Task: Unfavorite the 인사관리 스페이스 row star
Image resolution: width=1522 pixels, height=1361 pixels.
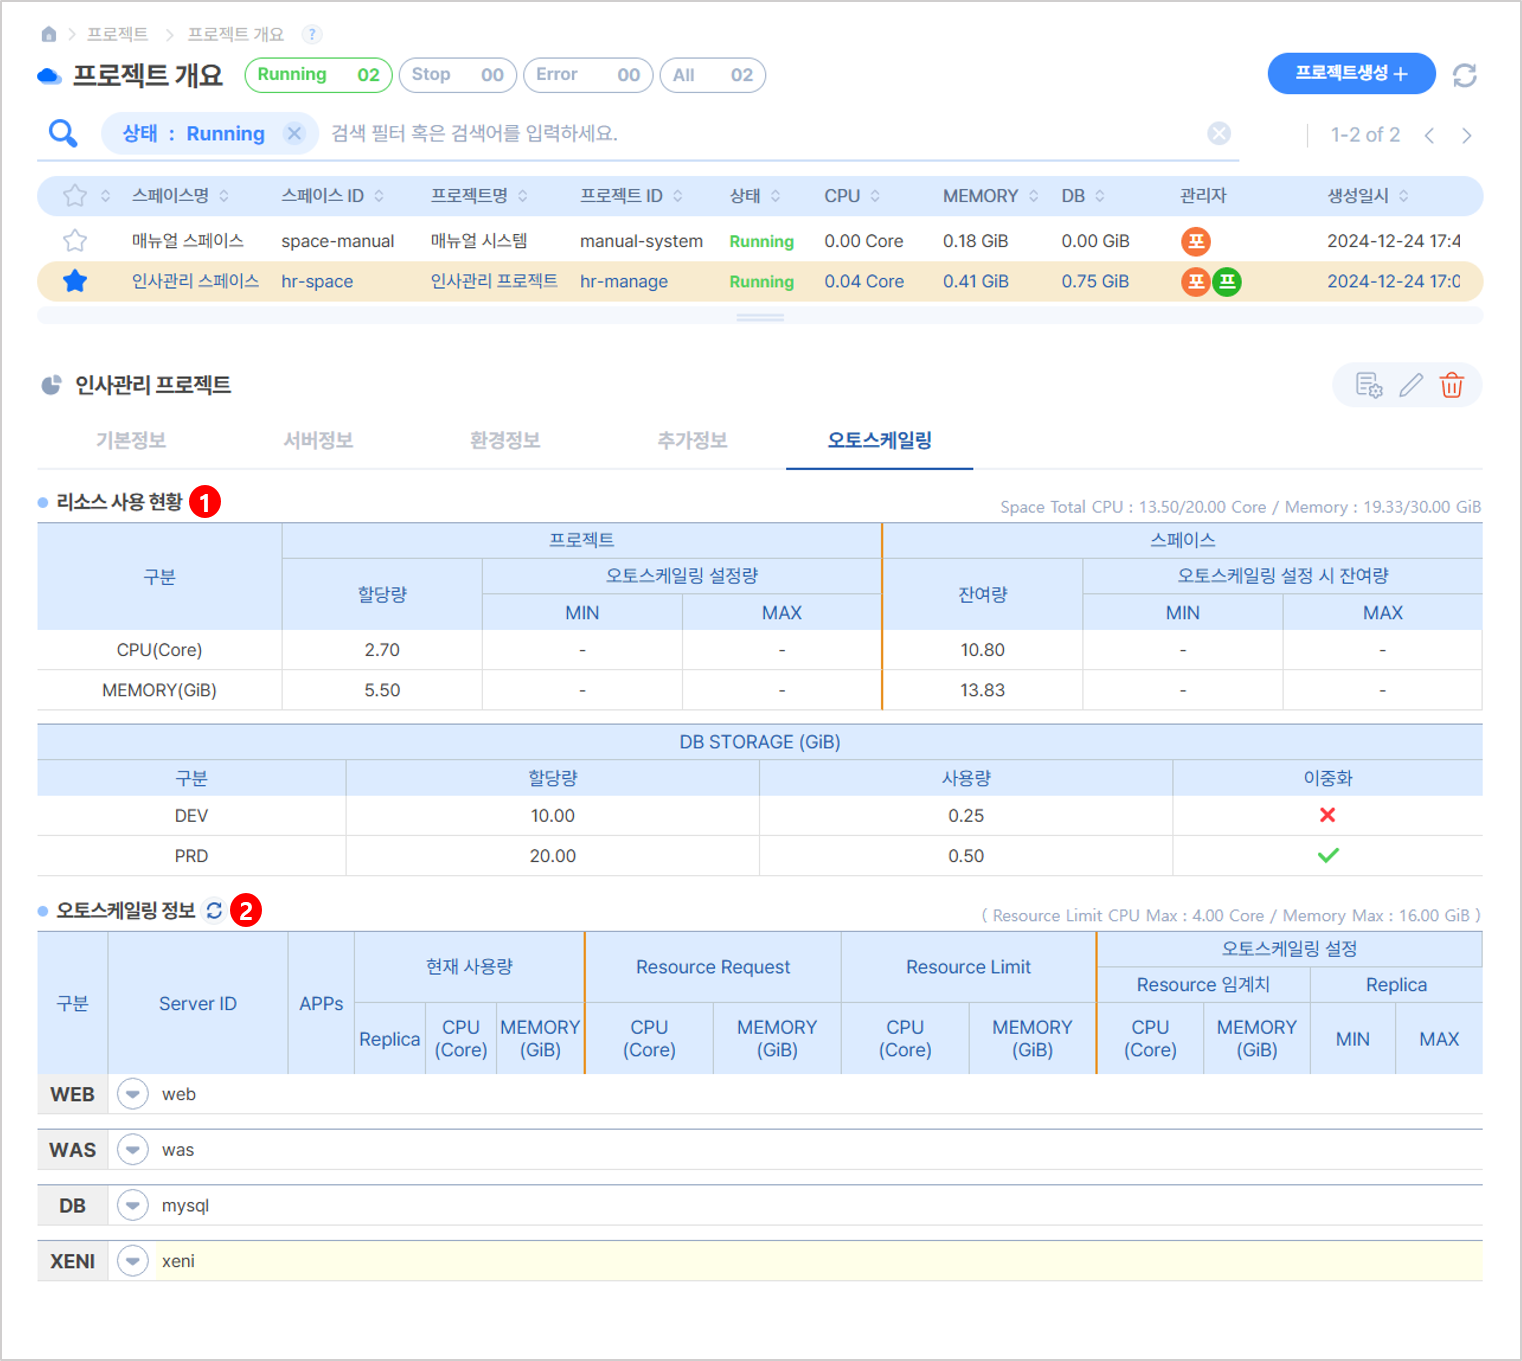Action: pyautogui.click(x=75, y=281)
